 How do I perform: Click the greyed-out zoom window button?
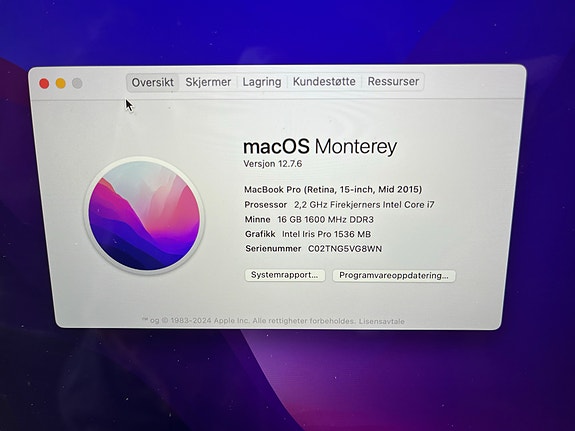pos(77,83)
